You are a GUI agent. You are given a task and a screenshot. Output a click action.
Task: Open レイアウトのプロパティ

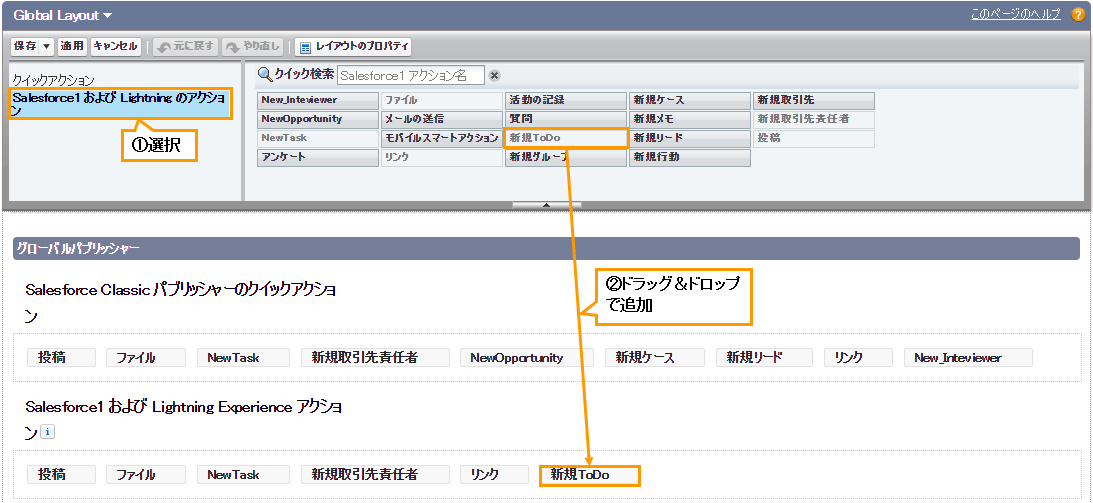(x=353, y=47)
